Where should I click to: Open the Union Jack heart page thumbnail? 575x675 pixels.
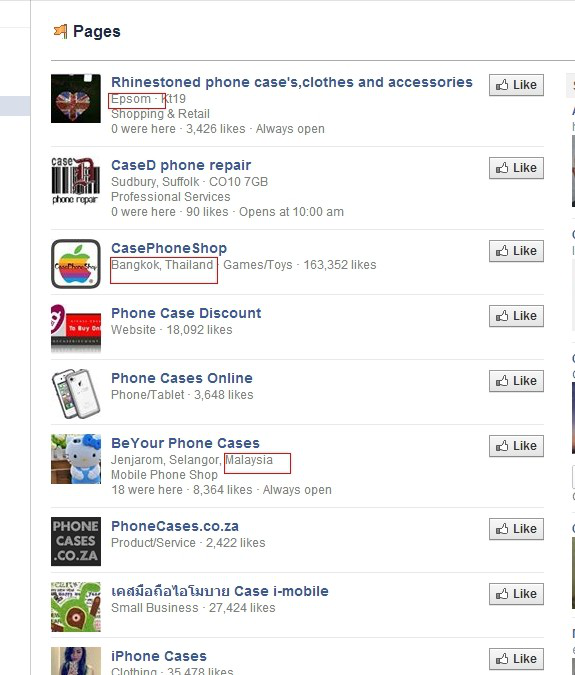point(76,99)
